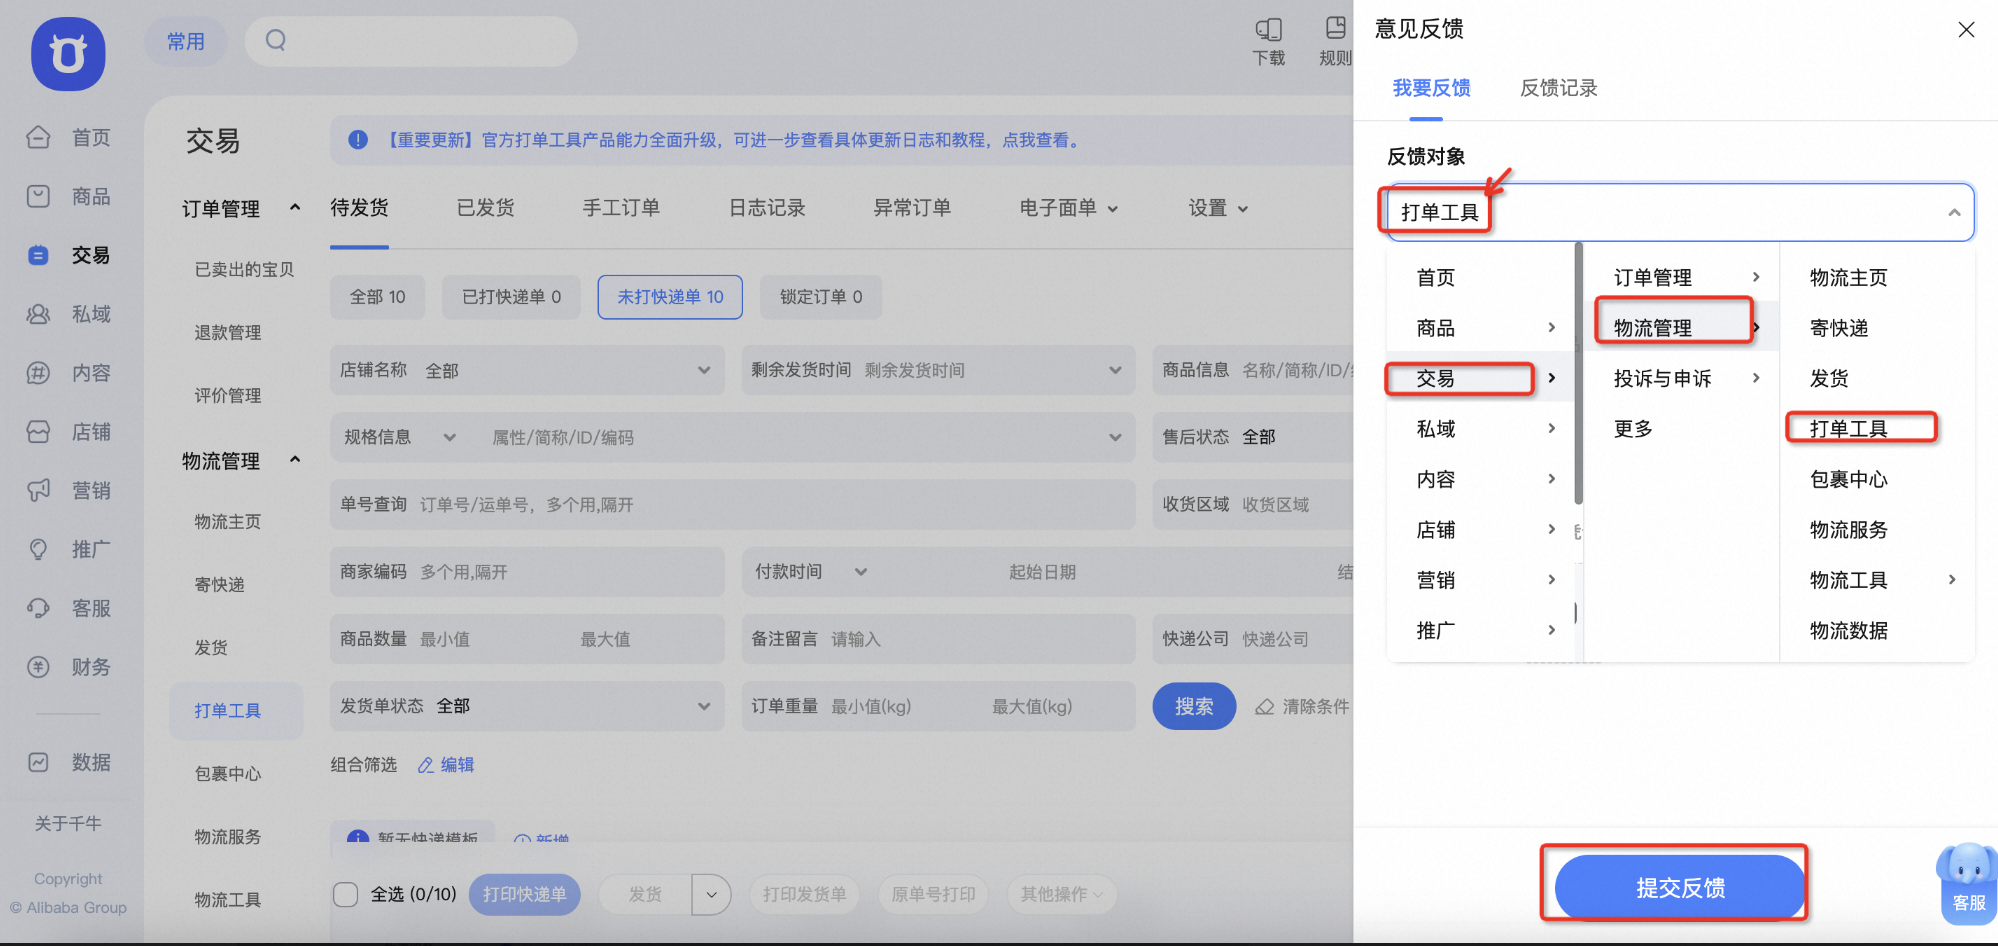This screenshot has height=946, width=1998.
Task: Open the 规格信息 type dropdown
Action: click(x=401, y=437)
